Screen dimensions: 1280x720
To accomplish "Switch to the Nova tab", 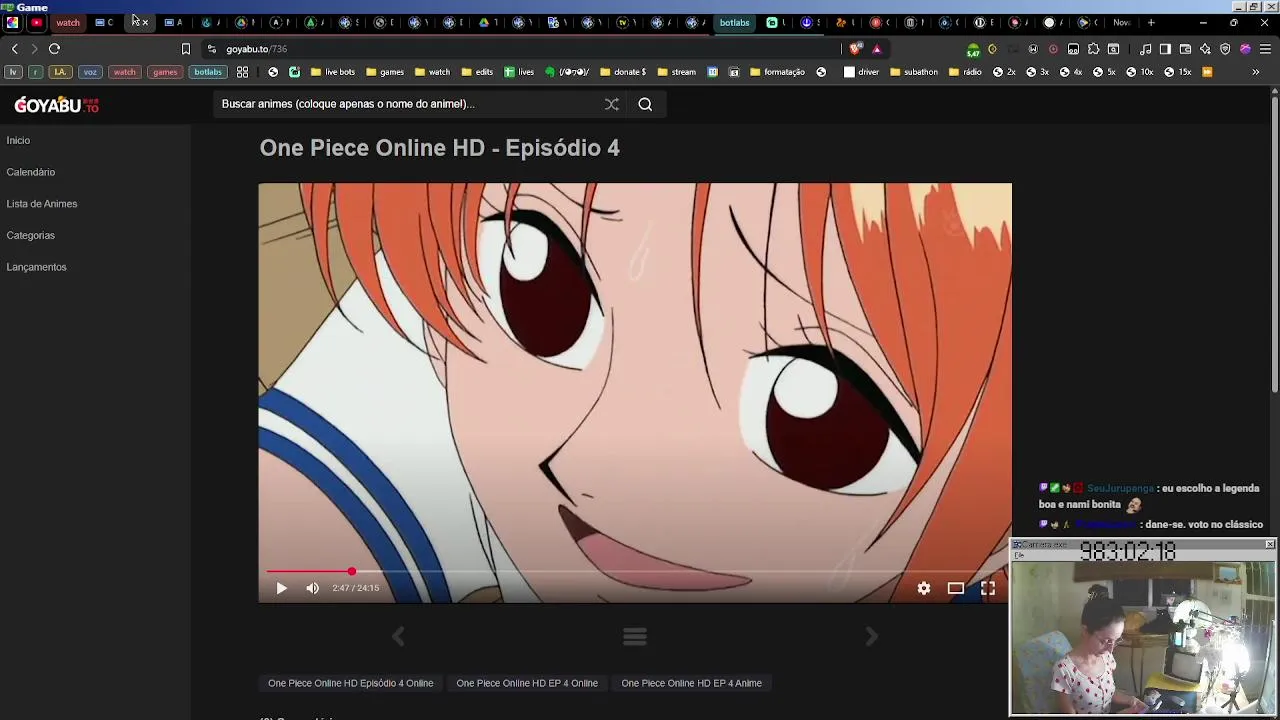I will coord(1121,22).
